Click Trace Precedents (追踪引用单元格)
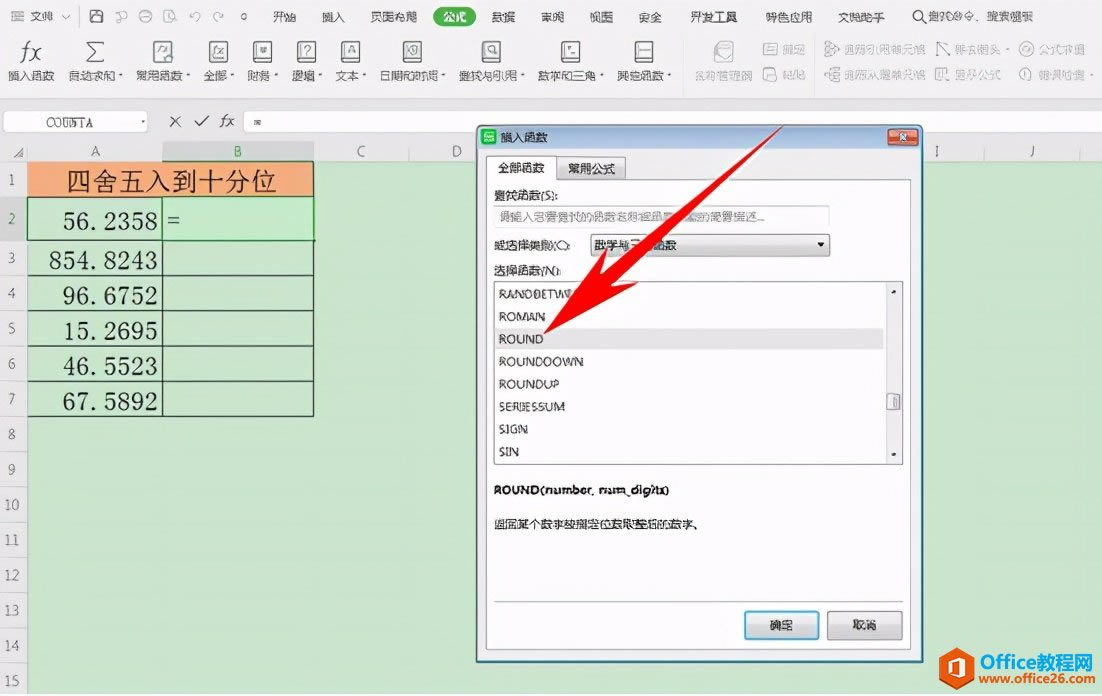The width and height of the screenshot is (1102, 696). (x=874, y=49)
